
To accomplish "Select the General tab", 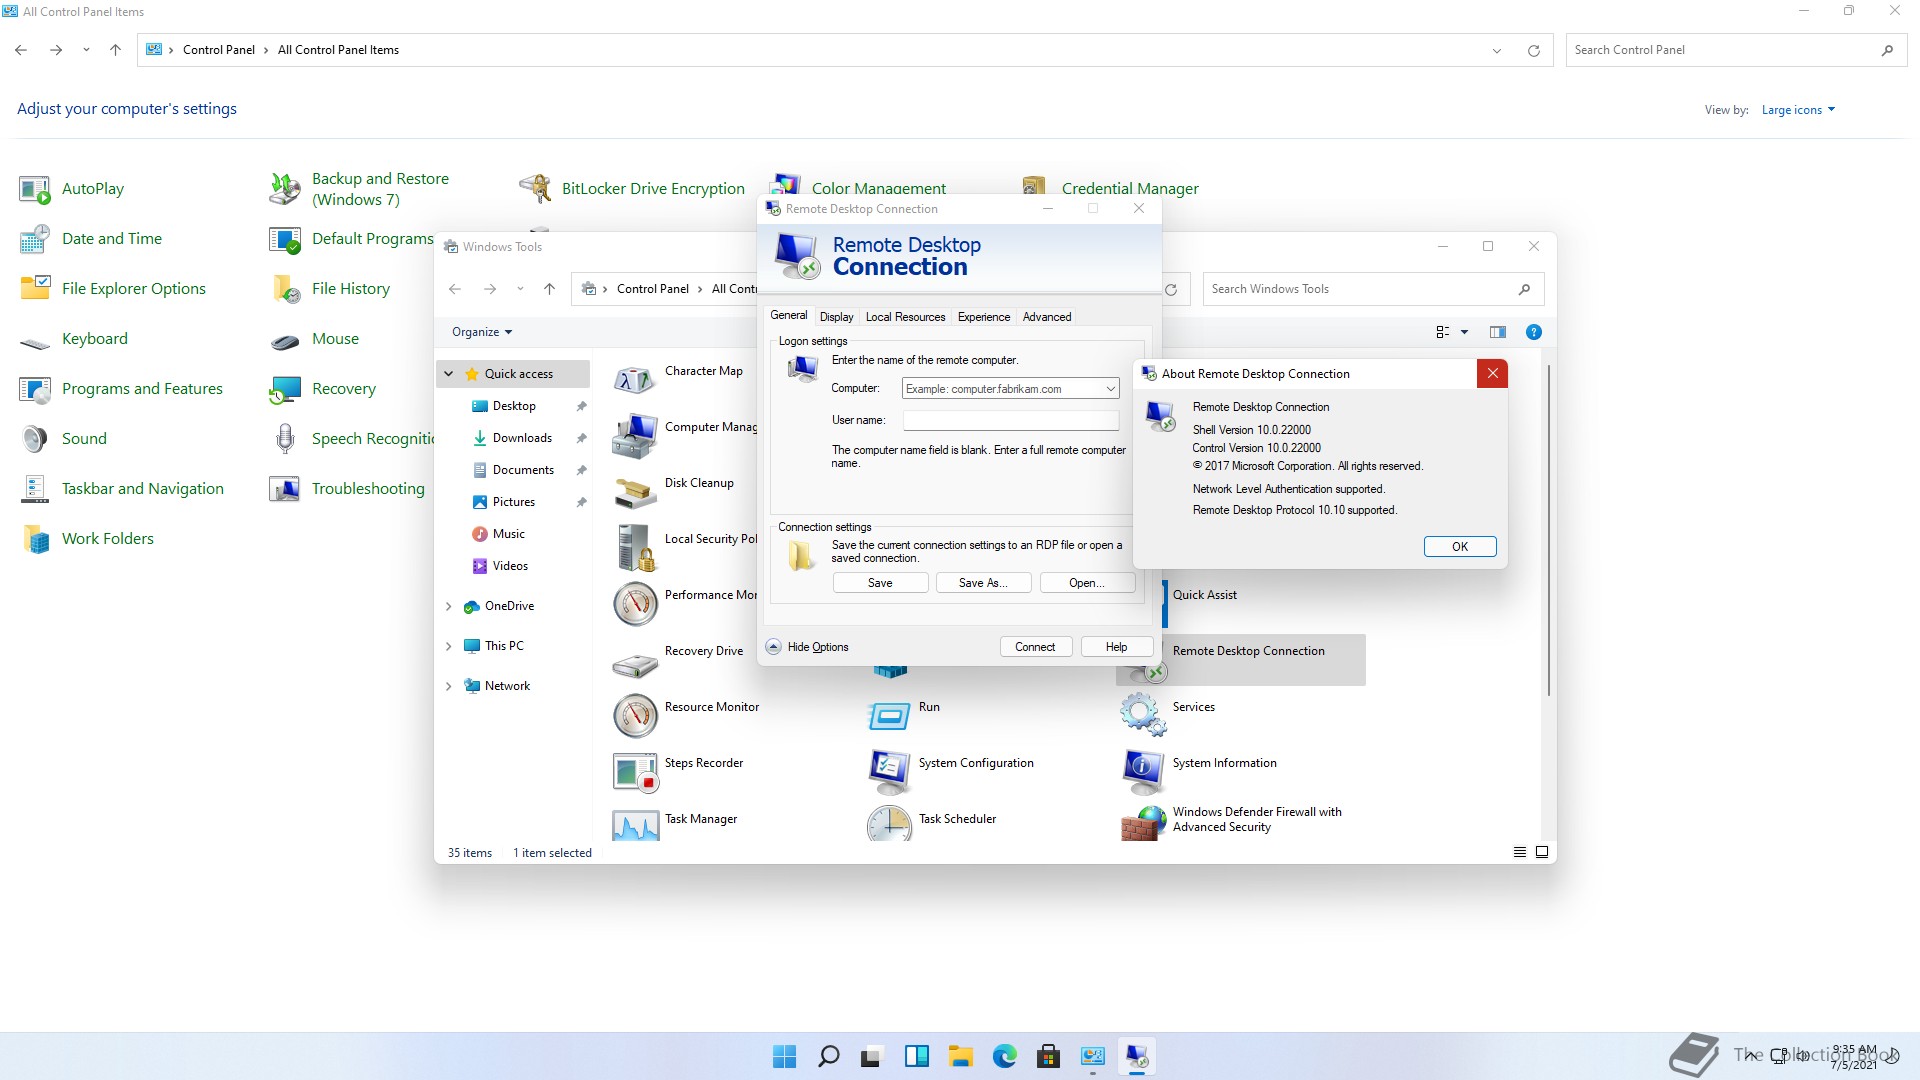I will point(789,316).
